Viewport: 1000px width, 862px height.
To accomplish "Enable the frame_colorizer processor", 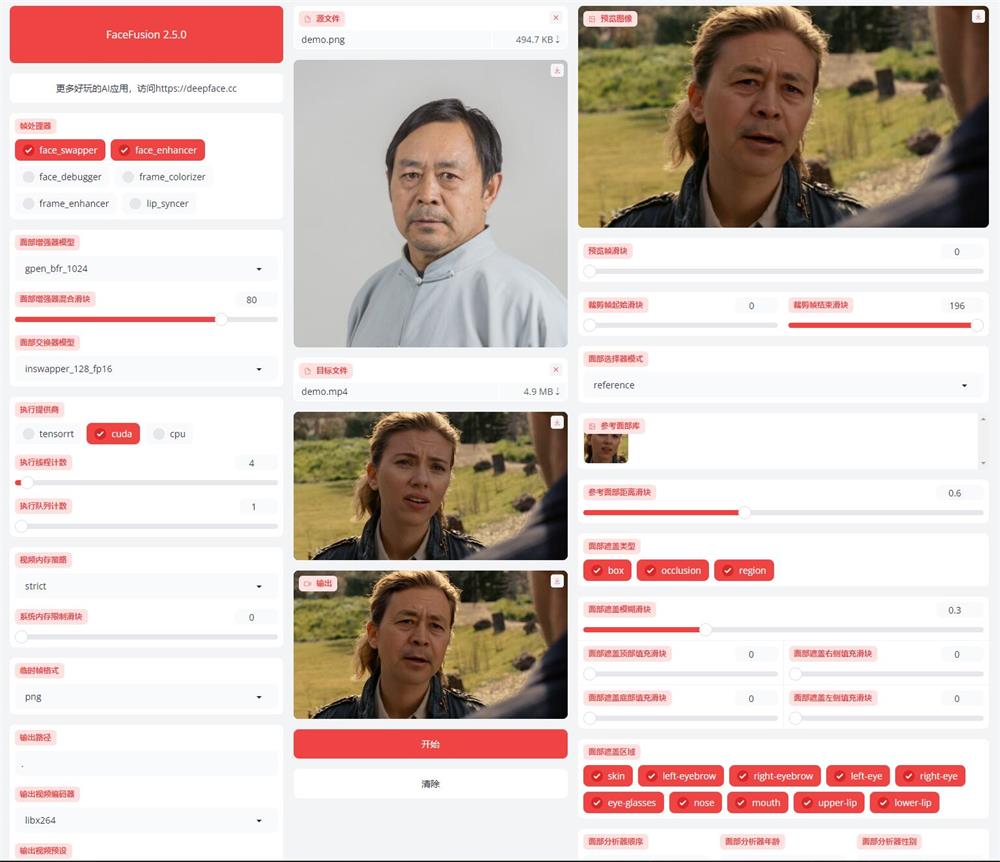I will click(164, 177).
